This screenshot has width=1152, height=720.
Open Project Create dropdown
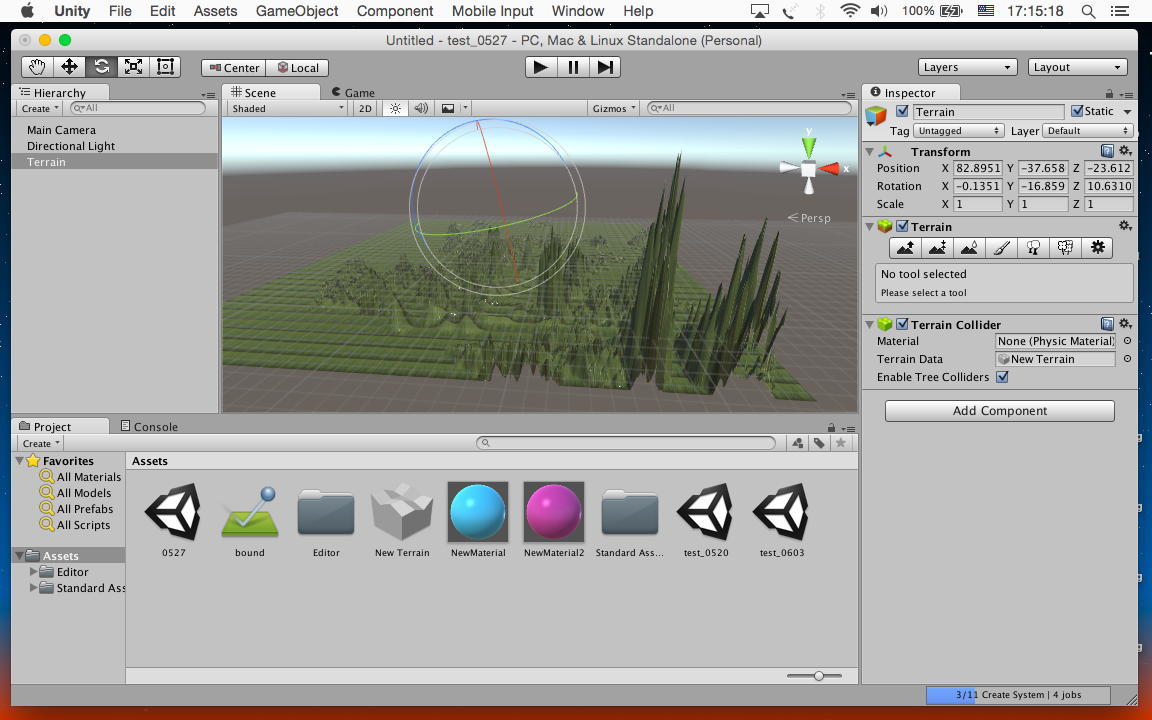(40, 443)
